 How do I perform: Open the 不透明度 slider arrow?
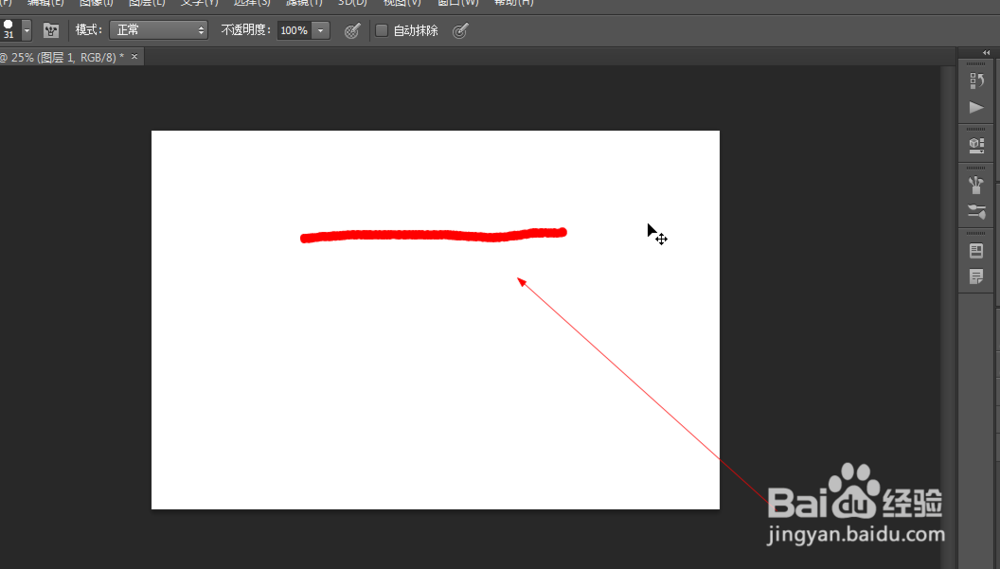pyautogui.click(x=321, y=30)
